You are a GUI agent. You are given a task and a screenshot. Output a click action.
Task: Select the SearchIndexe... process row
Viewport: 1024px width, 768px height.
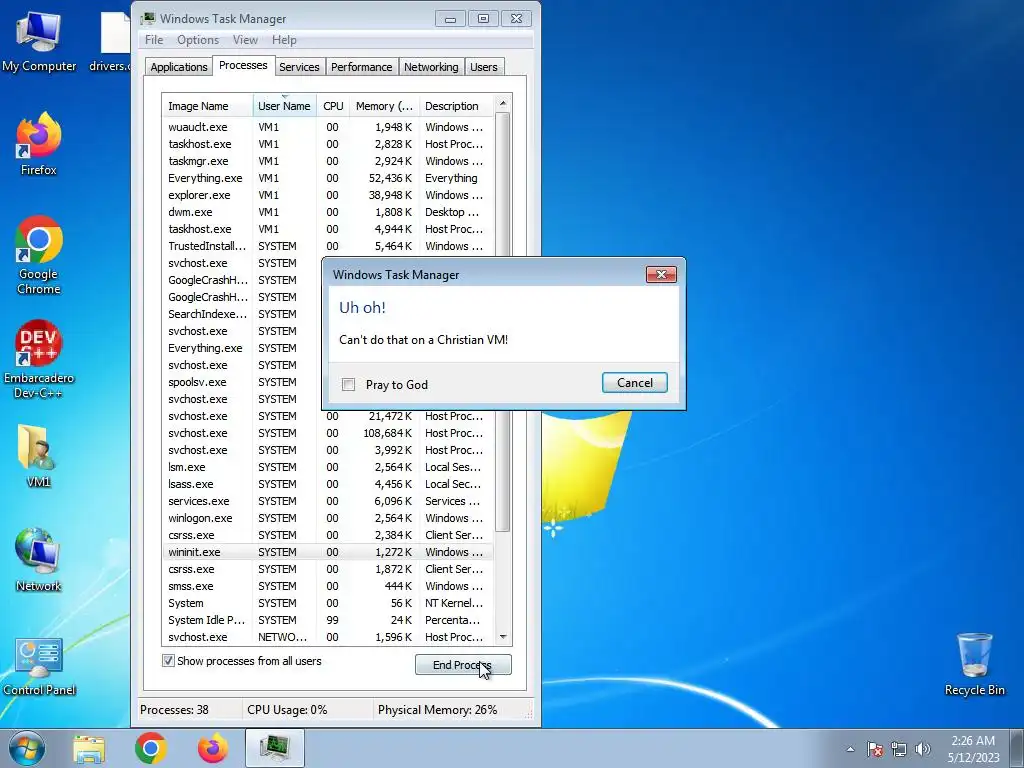242,313
